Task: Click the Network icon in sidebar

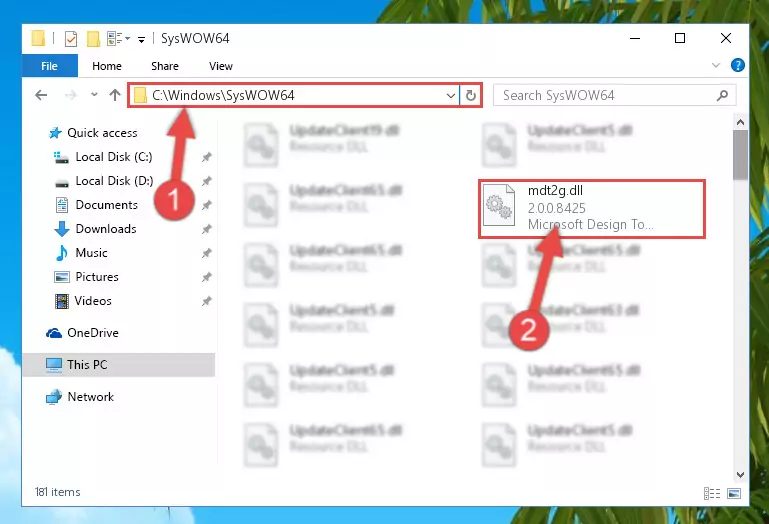Action: [54, 396]
